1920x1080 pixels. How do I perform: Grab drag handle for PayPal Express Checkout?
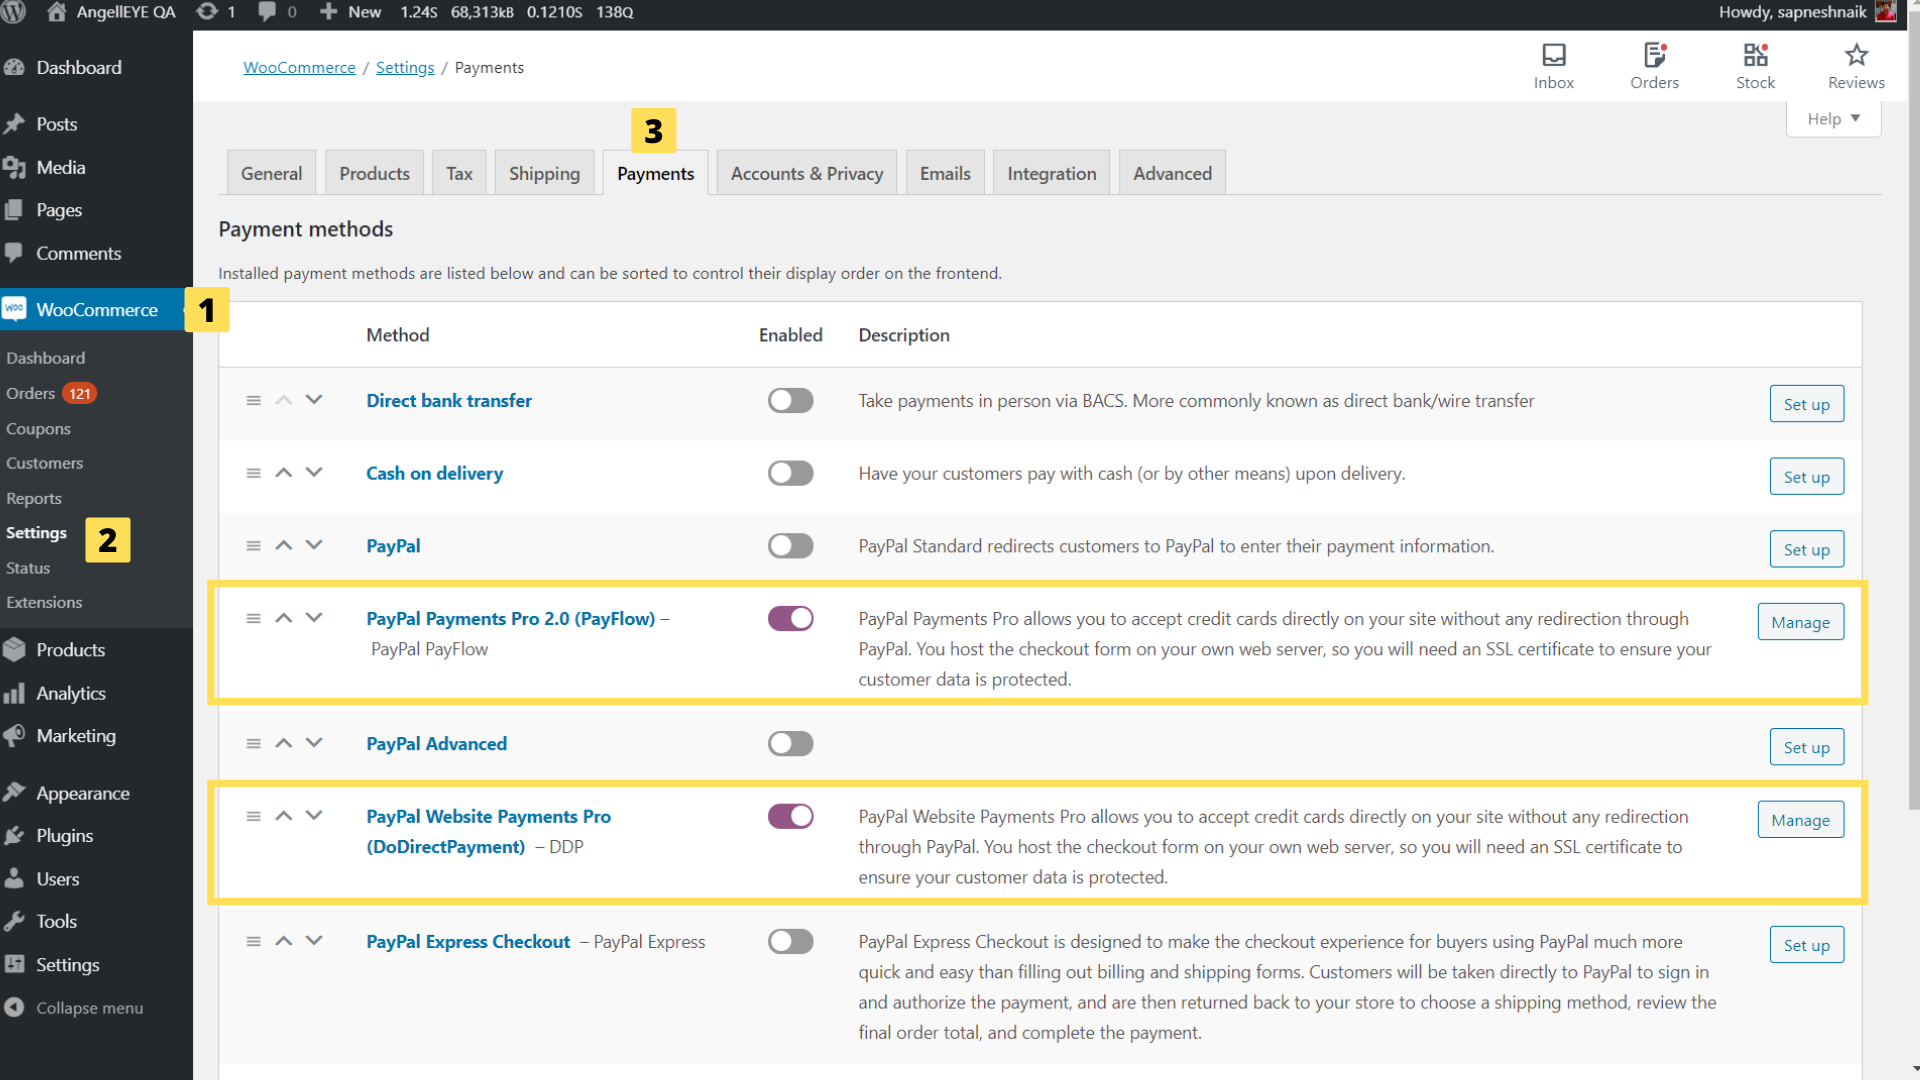click(x=253, y=941)
